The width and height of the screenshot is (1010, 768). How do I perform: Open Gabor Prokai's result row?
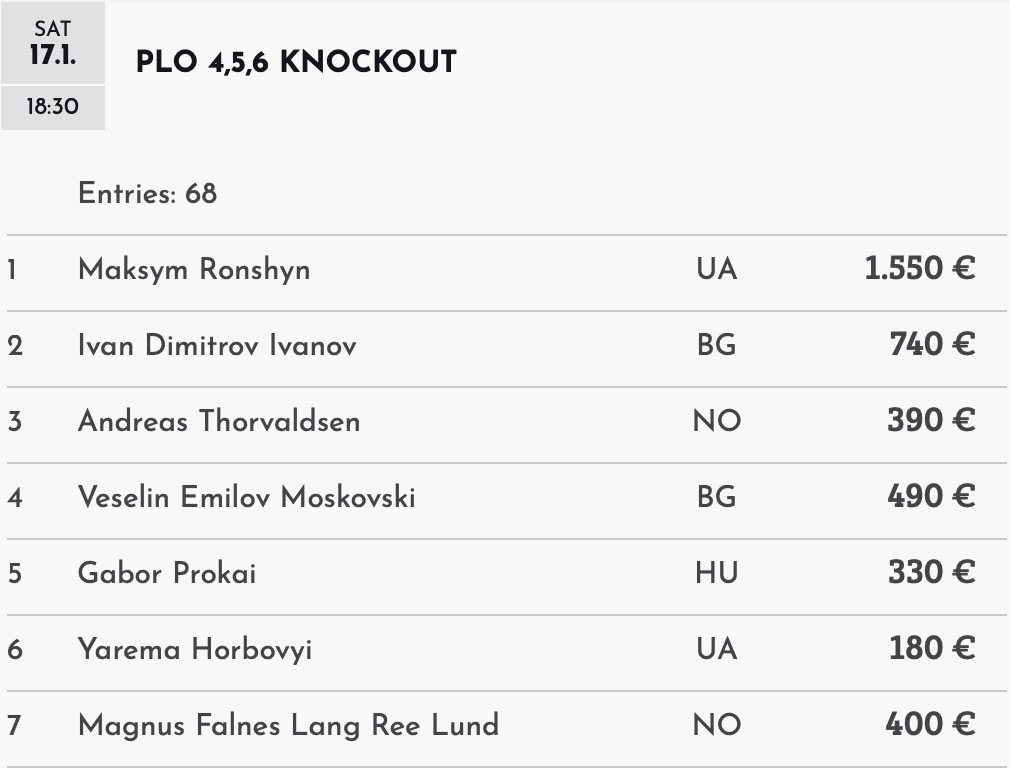click(167, 573)
